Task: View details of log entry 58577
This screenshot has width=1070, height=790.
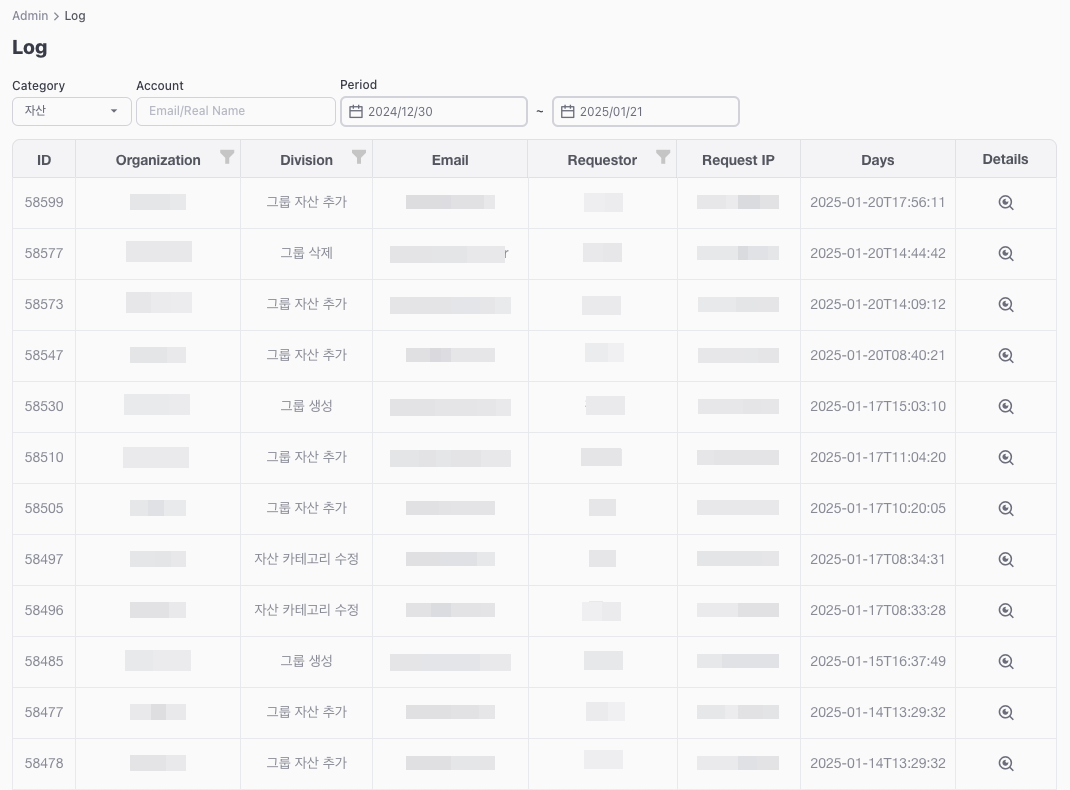Action: pos(1006,254)
